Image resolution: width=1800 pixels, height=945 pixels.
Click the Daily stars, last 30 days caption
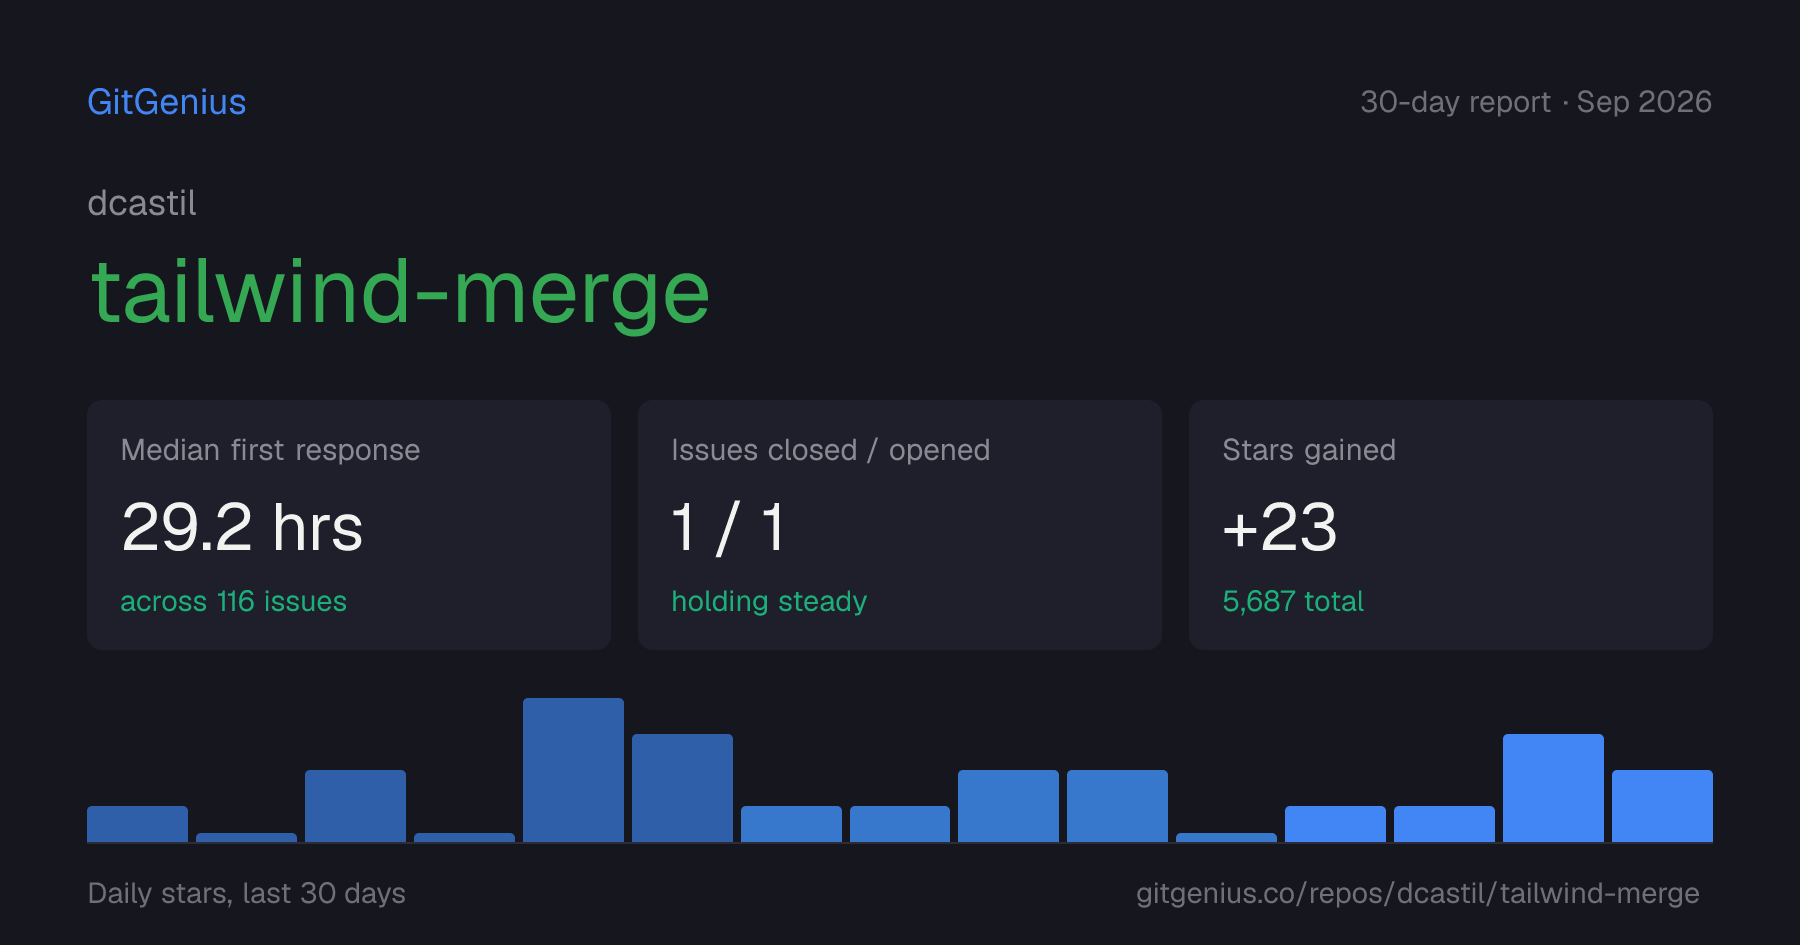pos(247,893)
